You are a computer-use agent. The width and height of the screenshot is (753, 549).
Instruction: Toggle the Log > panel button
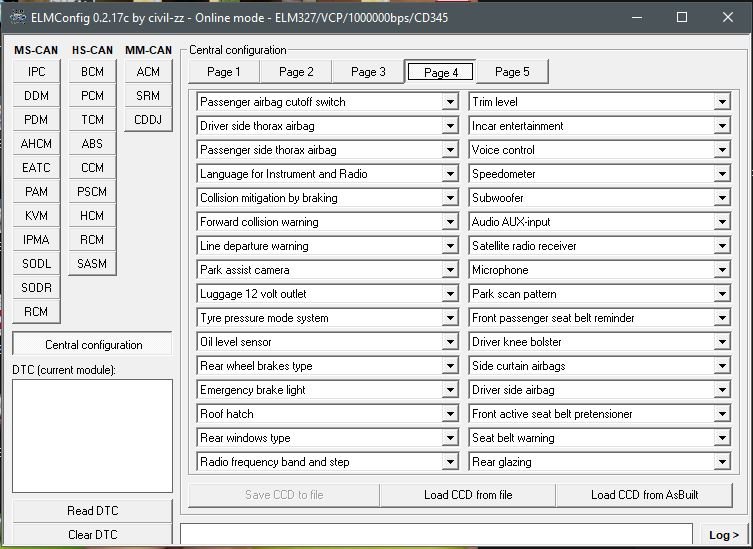[x=724, y=535]
